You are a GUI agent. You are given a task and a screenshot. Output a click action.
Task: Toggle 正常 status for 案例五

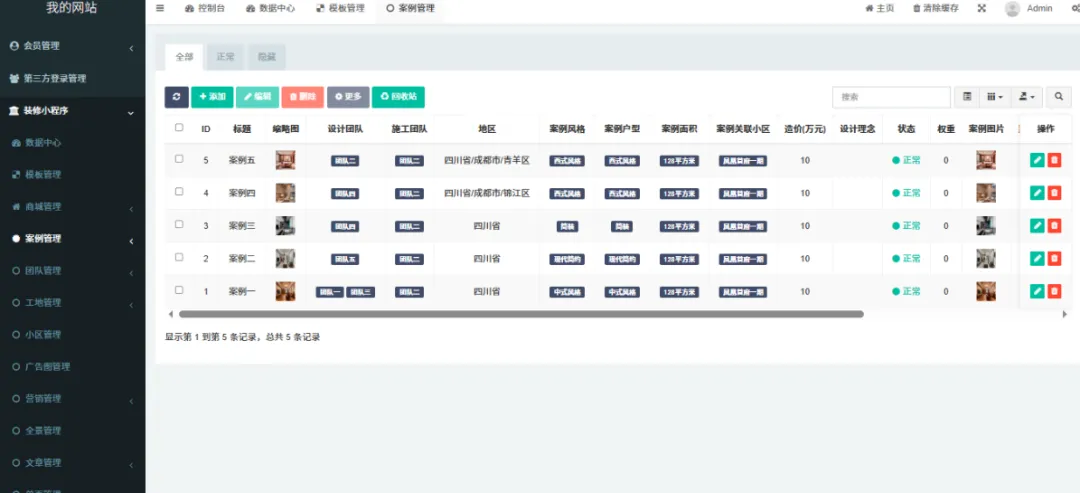click(x=906, y=160)
